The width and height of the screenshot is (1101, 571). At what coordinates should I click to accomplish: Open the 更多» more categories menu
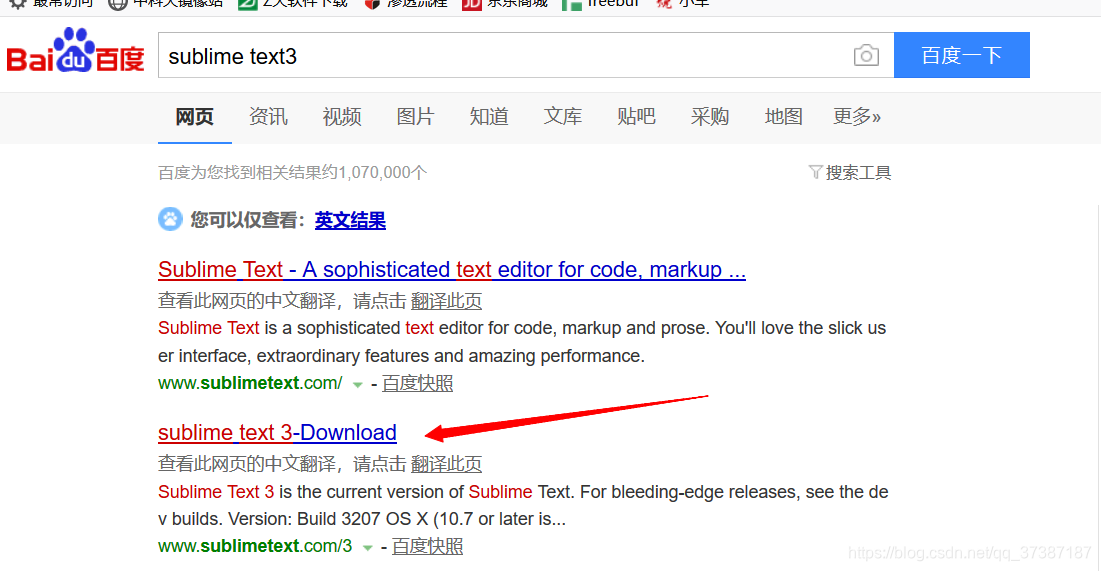[857, 116]
